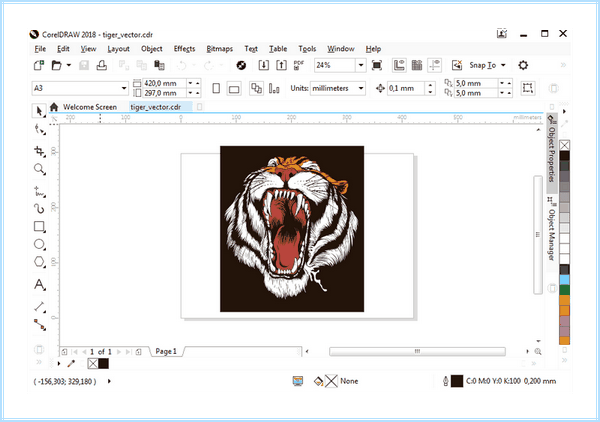Toggle Show grid
Screen dimensions: 600x422
(x=417, y=65)
